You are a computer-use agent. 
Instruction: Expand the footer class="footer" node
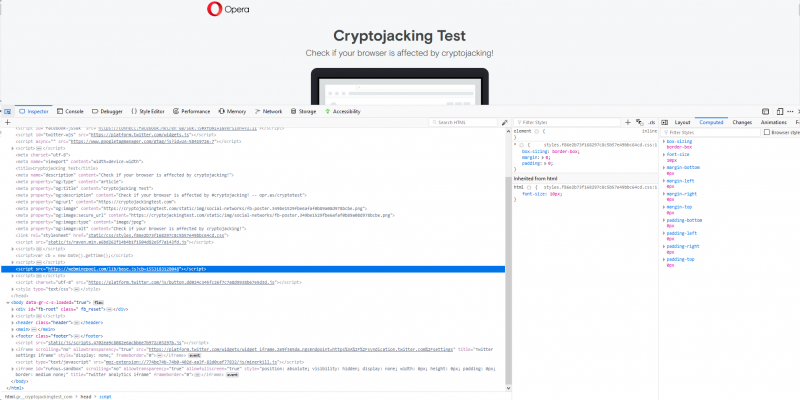(x=13, y=336)
